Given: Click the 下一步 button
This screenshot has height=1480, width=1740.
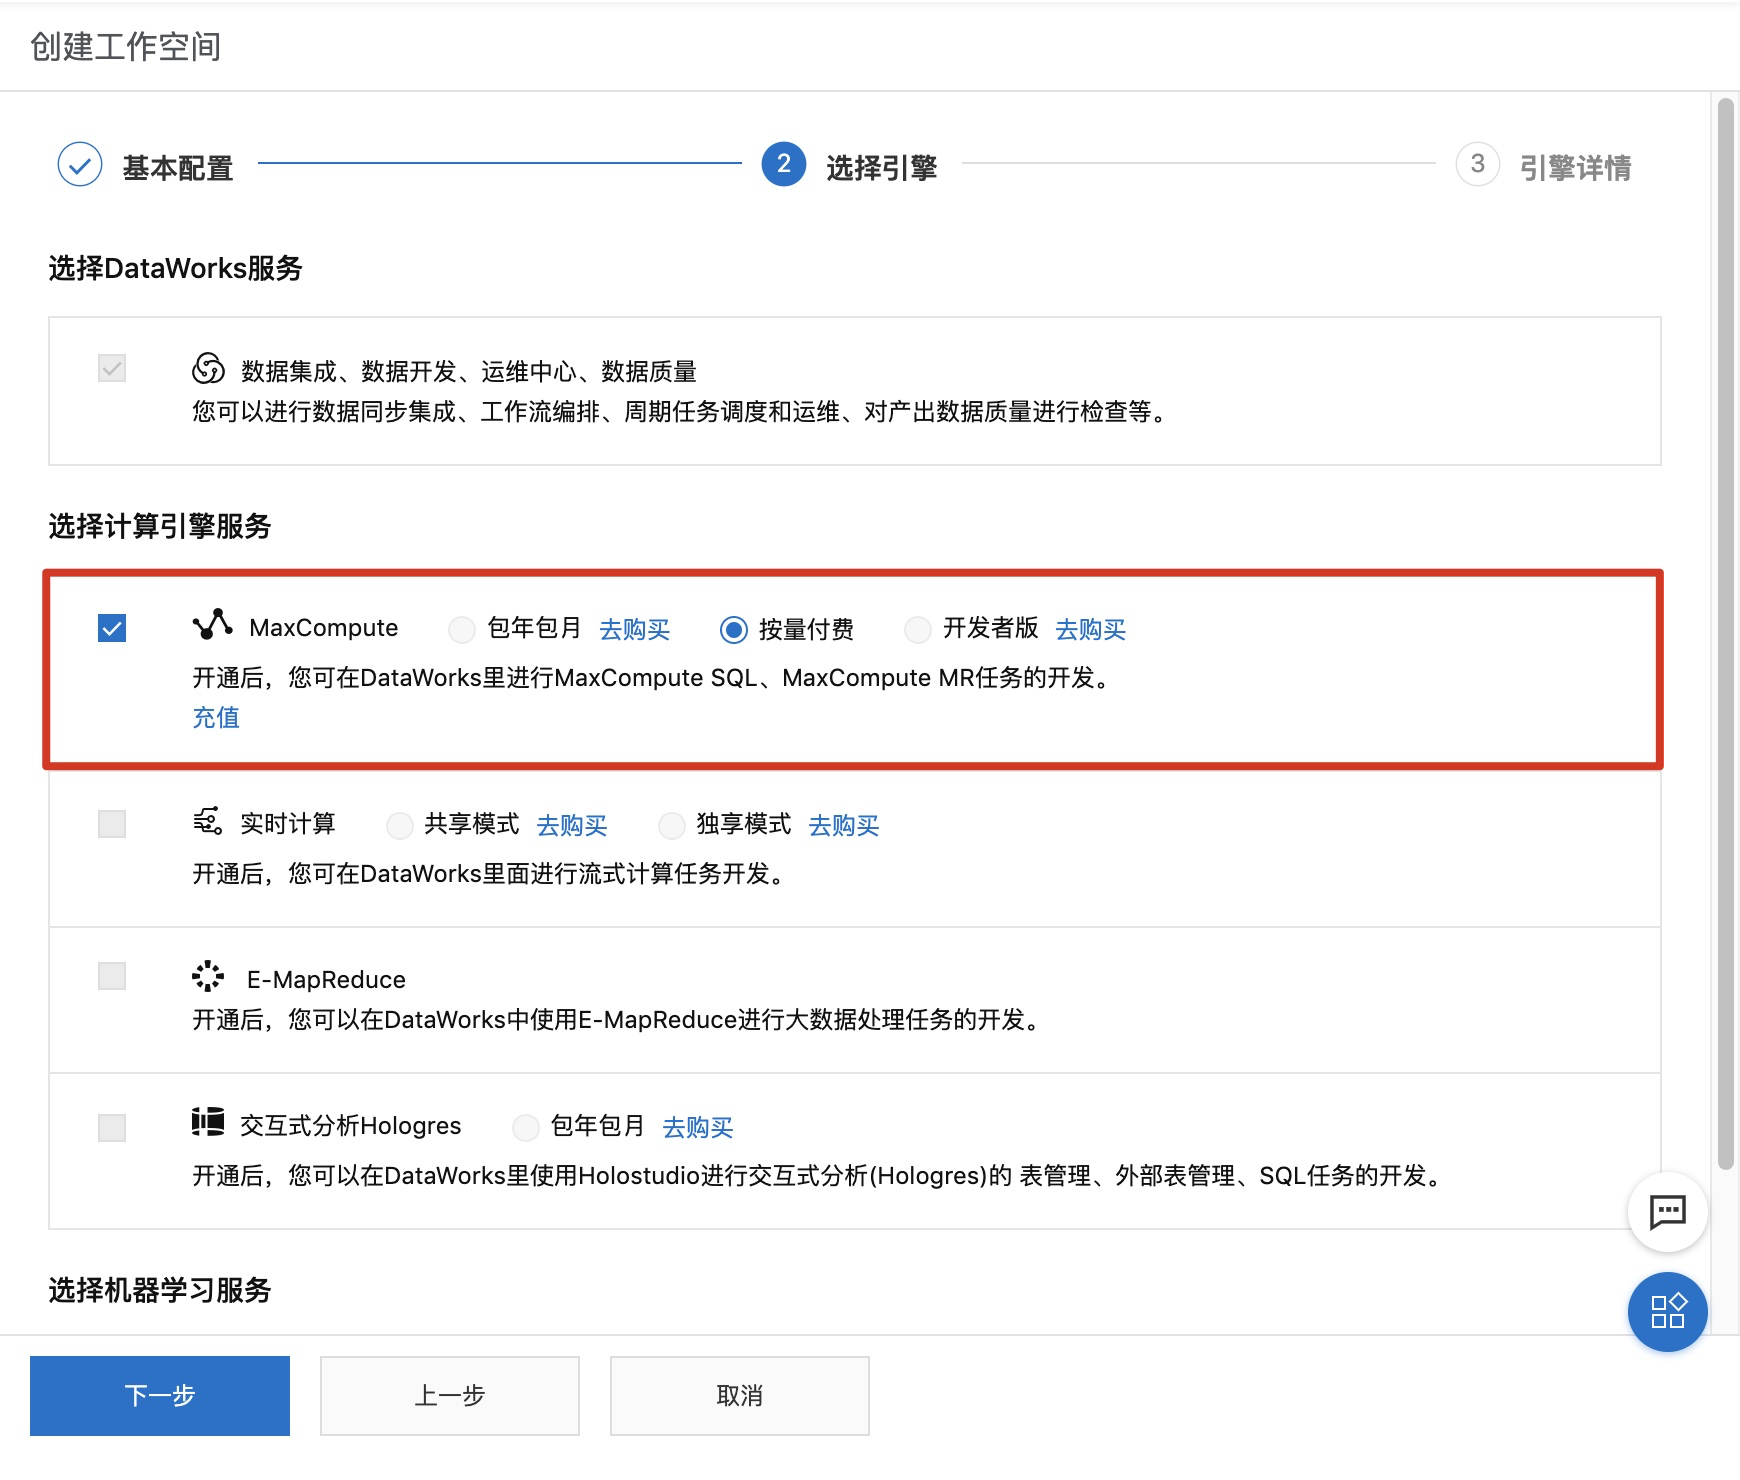Looking at the screenshot, I should 159,1395.
